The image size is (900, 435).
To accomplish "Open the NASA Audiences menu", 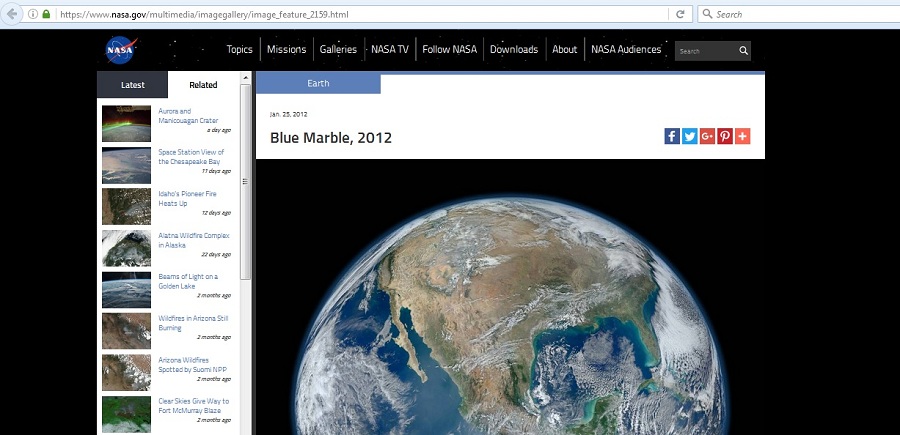I will [626, 49].
